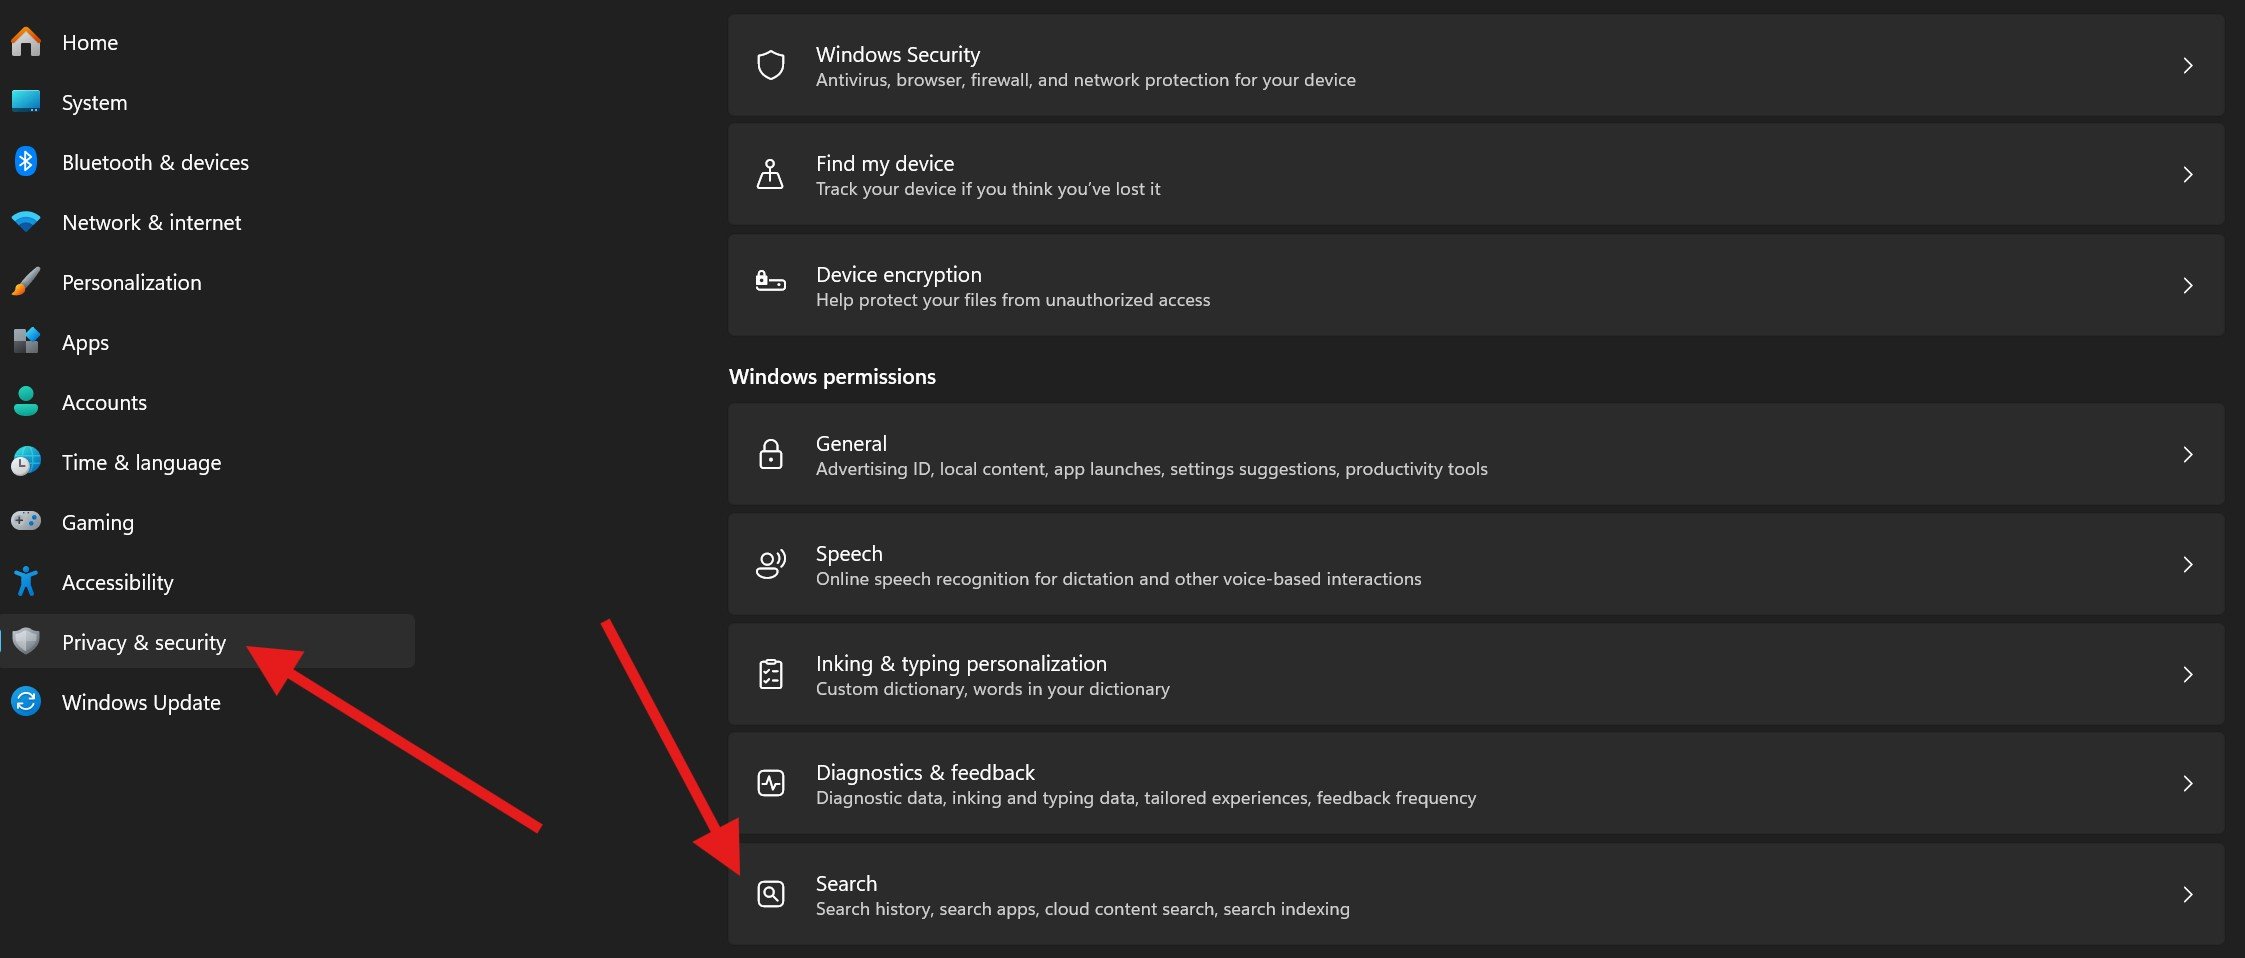Click the Gaming controller icon
This screenshot has height=958, width=2245.
[26, 522]
